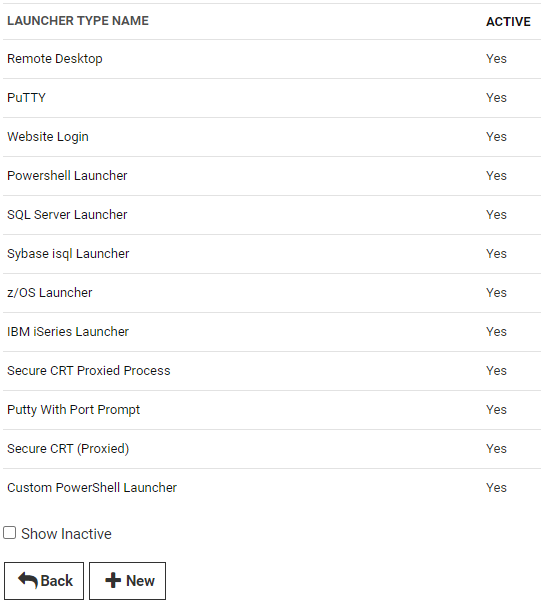
Task: Sort by Launcher Type Name header
Action: pos(78,21)
